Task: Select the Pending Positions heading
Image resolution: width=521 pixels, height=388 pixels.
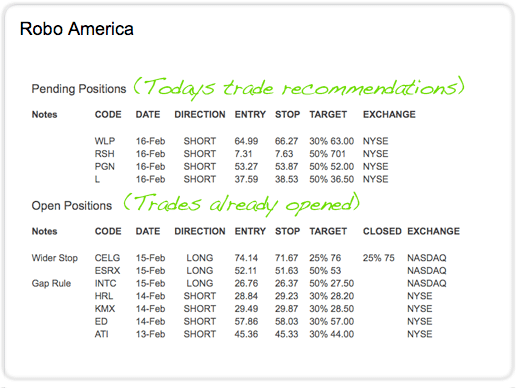Action: [x=79, y=89]
